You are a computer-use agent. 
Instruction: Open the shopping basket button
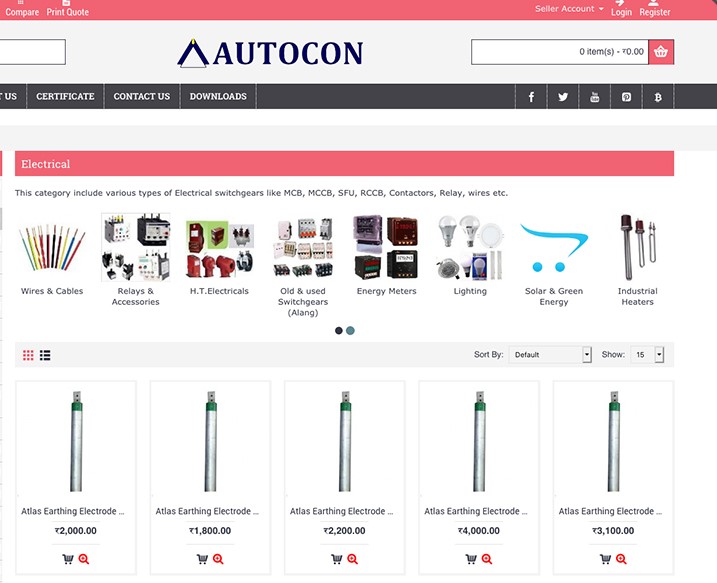tap(661, 52)
